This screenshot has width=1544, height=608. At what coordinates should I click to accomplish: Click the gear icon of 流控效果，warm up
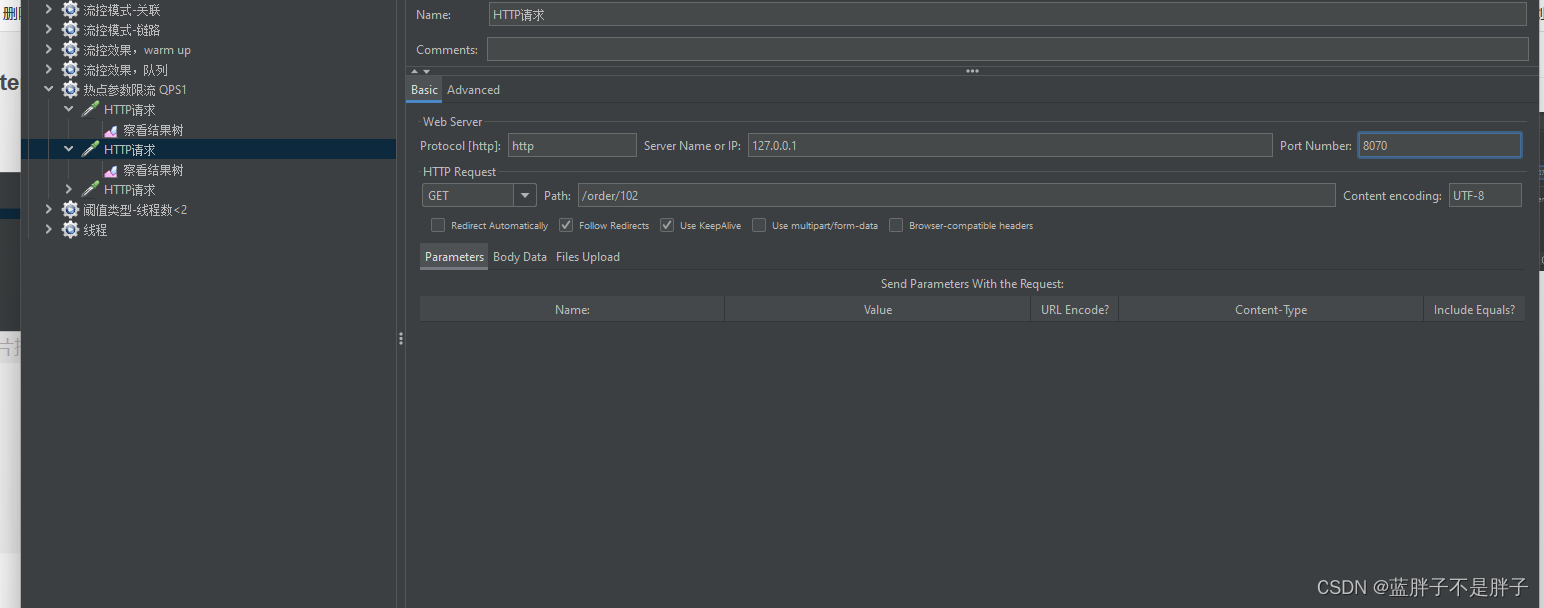70,50
